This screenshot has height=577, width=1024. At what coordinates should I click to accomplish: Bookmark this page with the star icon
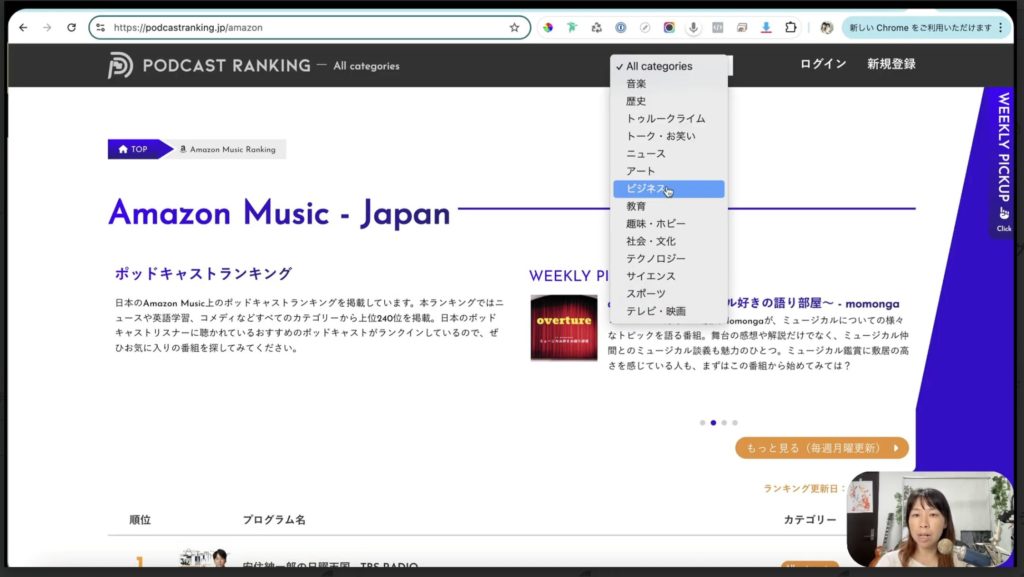(x=514, y=27)
